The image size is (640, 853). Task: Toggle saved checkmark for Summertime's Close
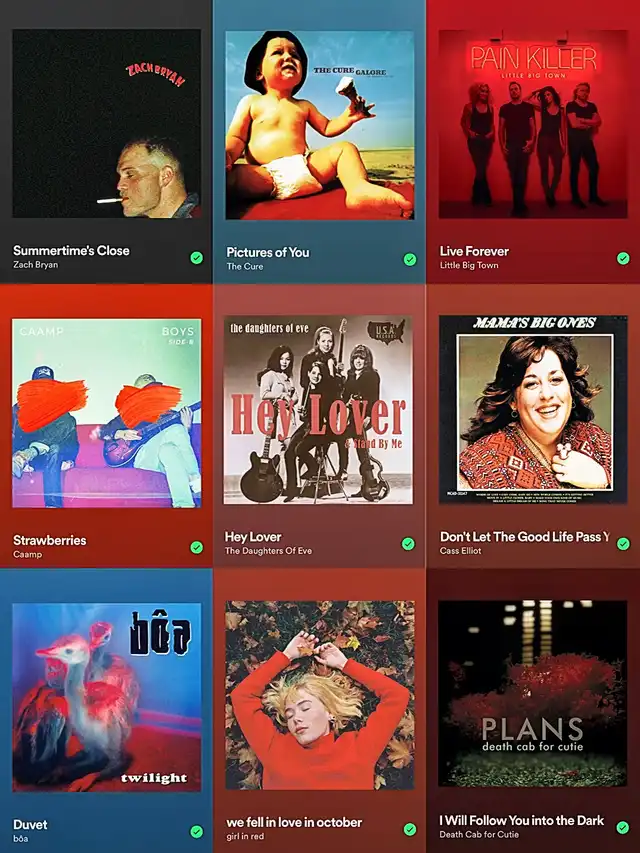pyautogui.click(x=196, y=258)
